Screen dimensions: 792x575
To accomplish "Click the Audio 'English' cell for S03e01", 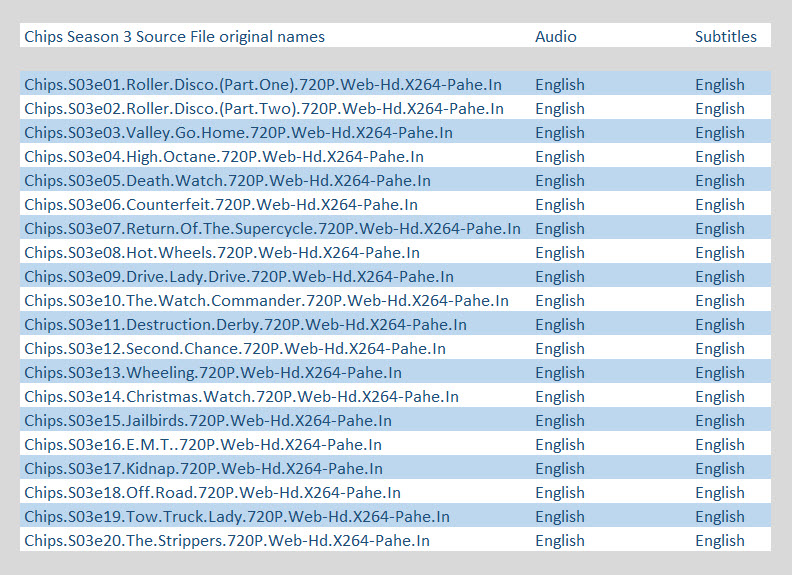I will point(560,85).
